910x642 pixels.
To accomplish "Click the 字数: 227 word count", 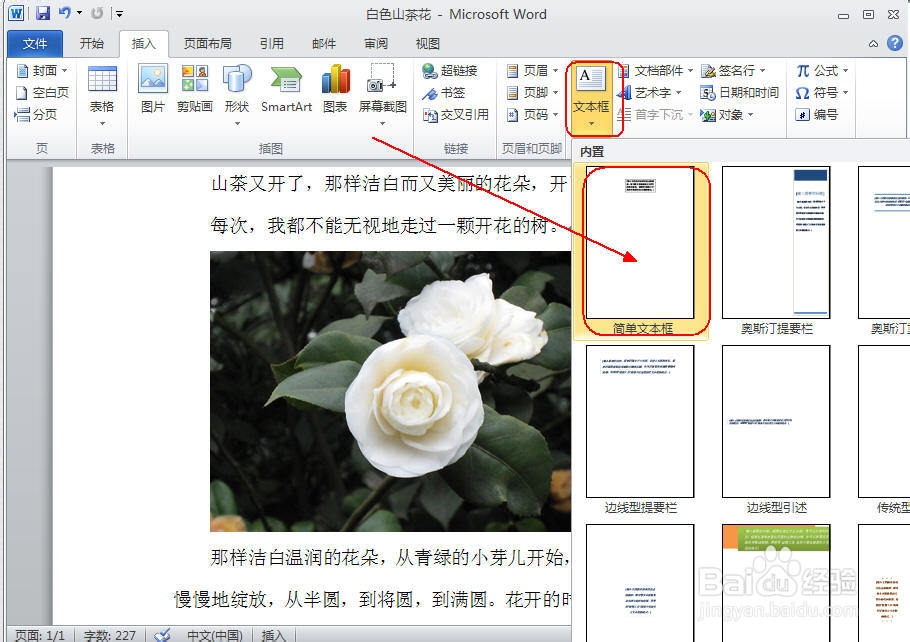I will click(110, 635).
